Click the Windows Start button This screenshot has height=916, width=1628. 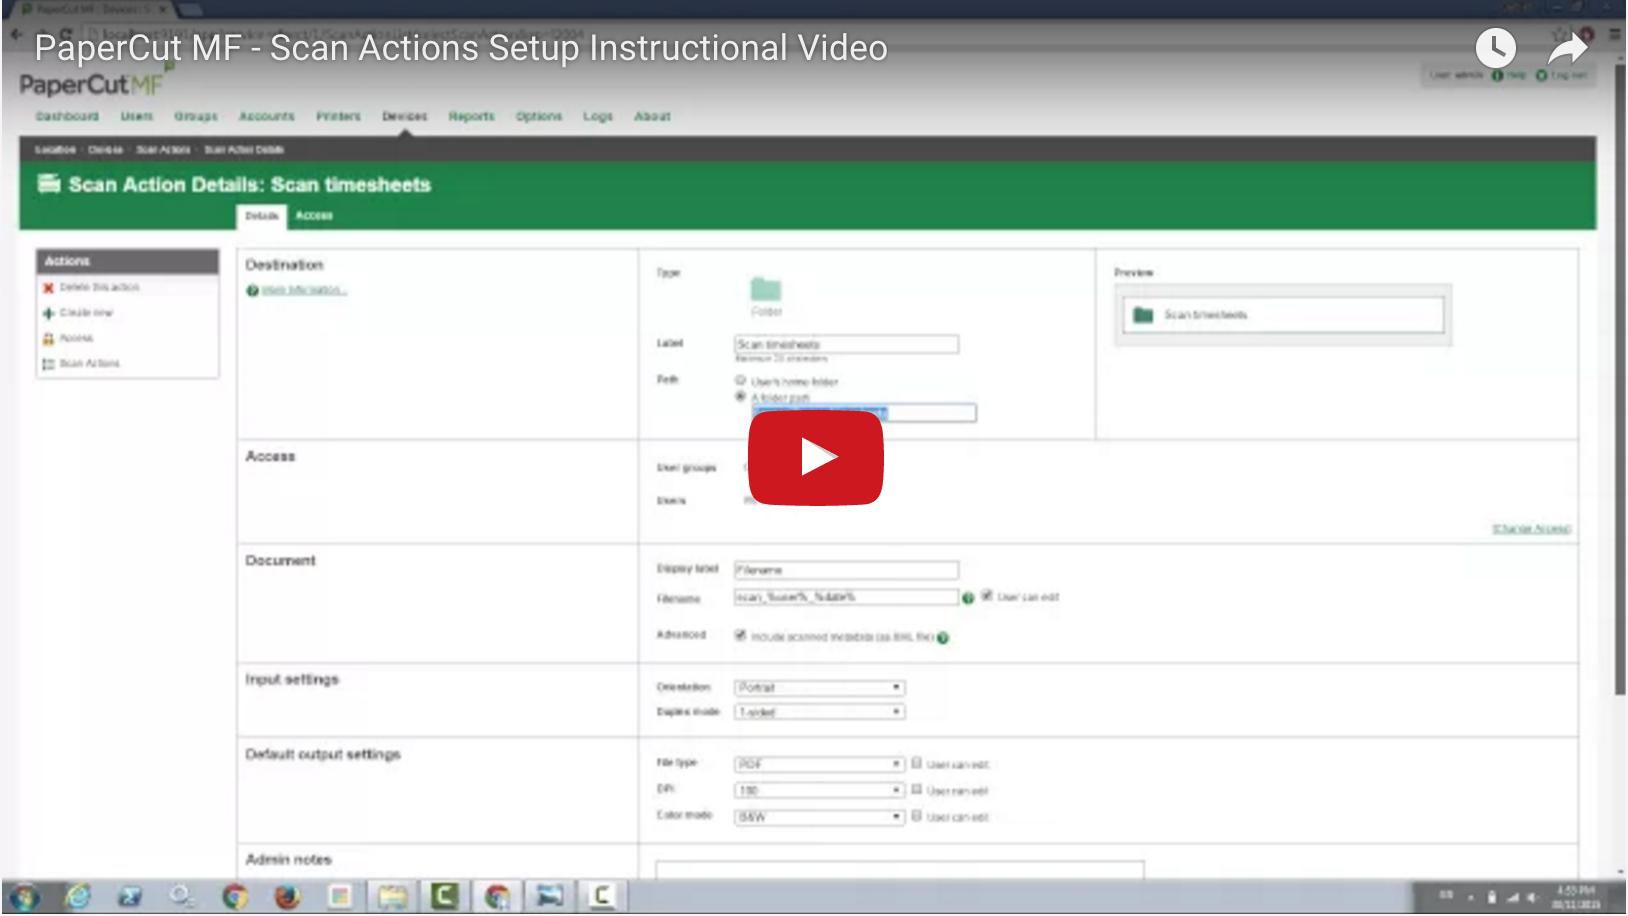(24, 897)
